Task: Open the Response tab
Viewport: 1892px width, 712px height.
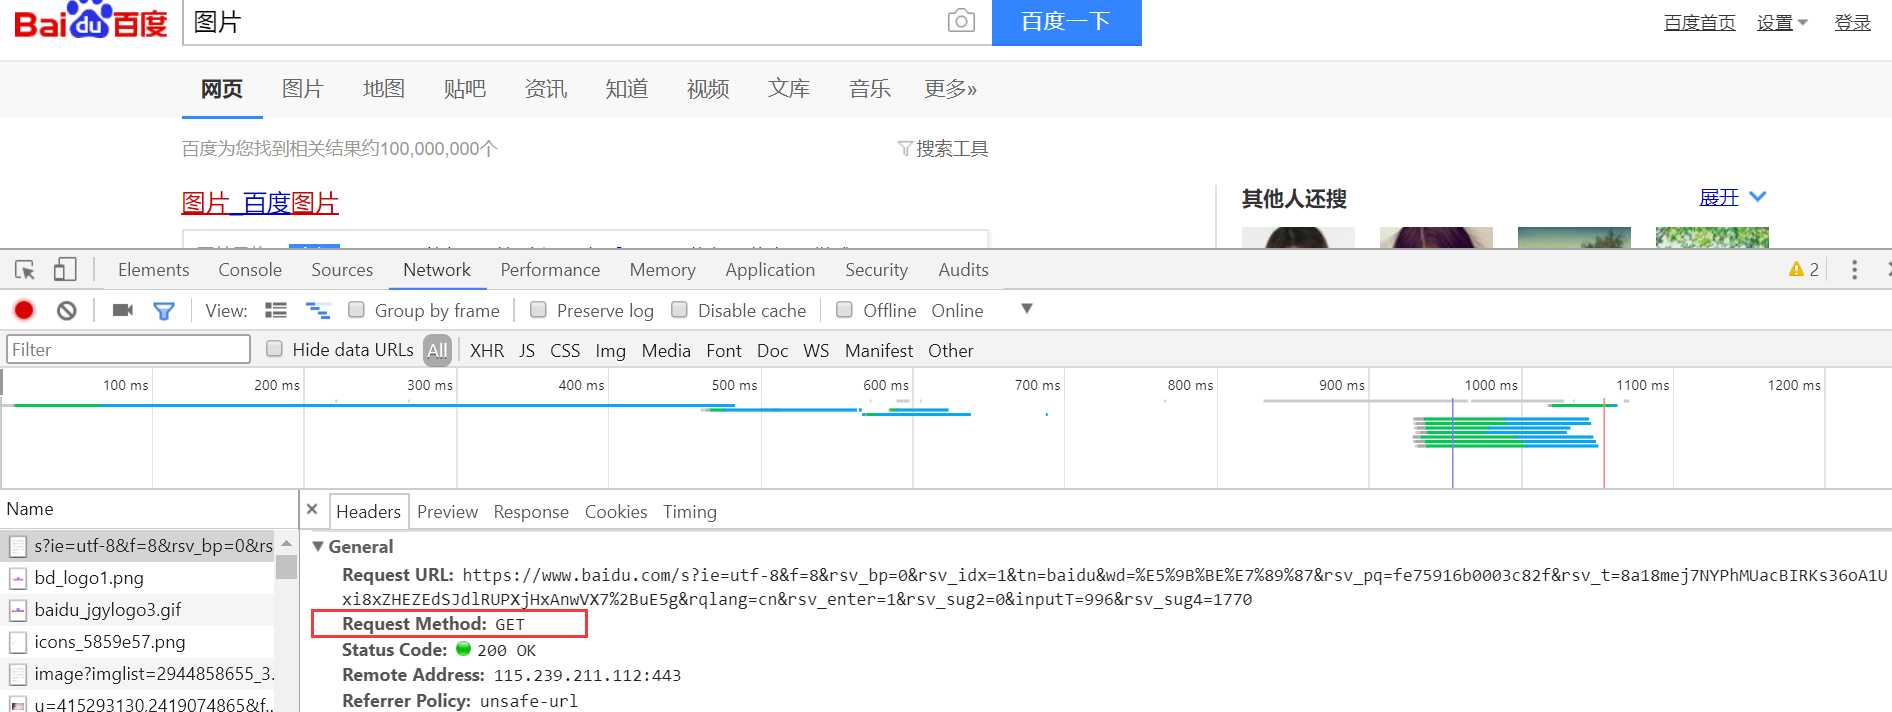Action: click(x=531, y=512)
